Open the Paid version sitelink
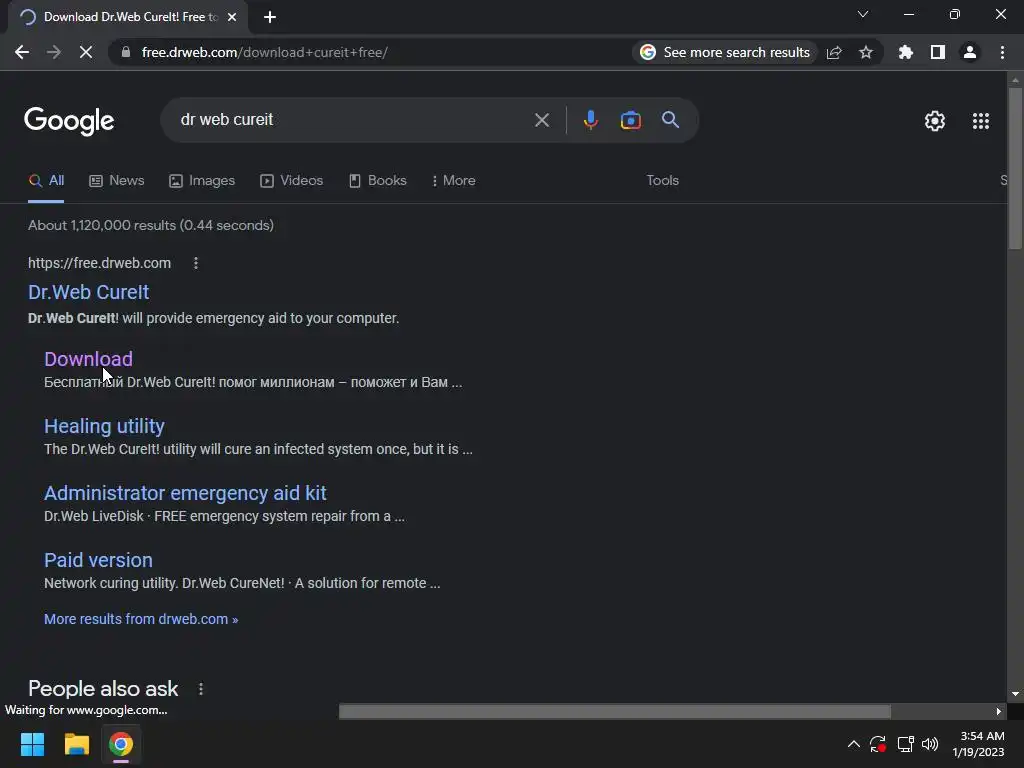The width and height of the screenshot is (1024, 768). click(98, 560)
